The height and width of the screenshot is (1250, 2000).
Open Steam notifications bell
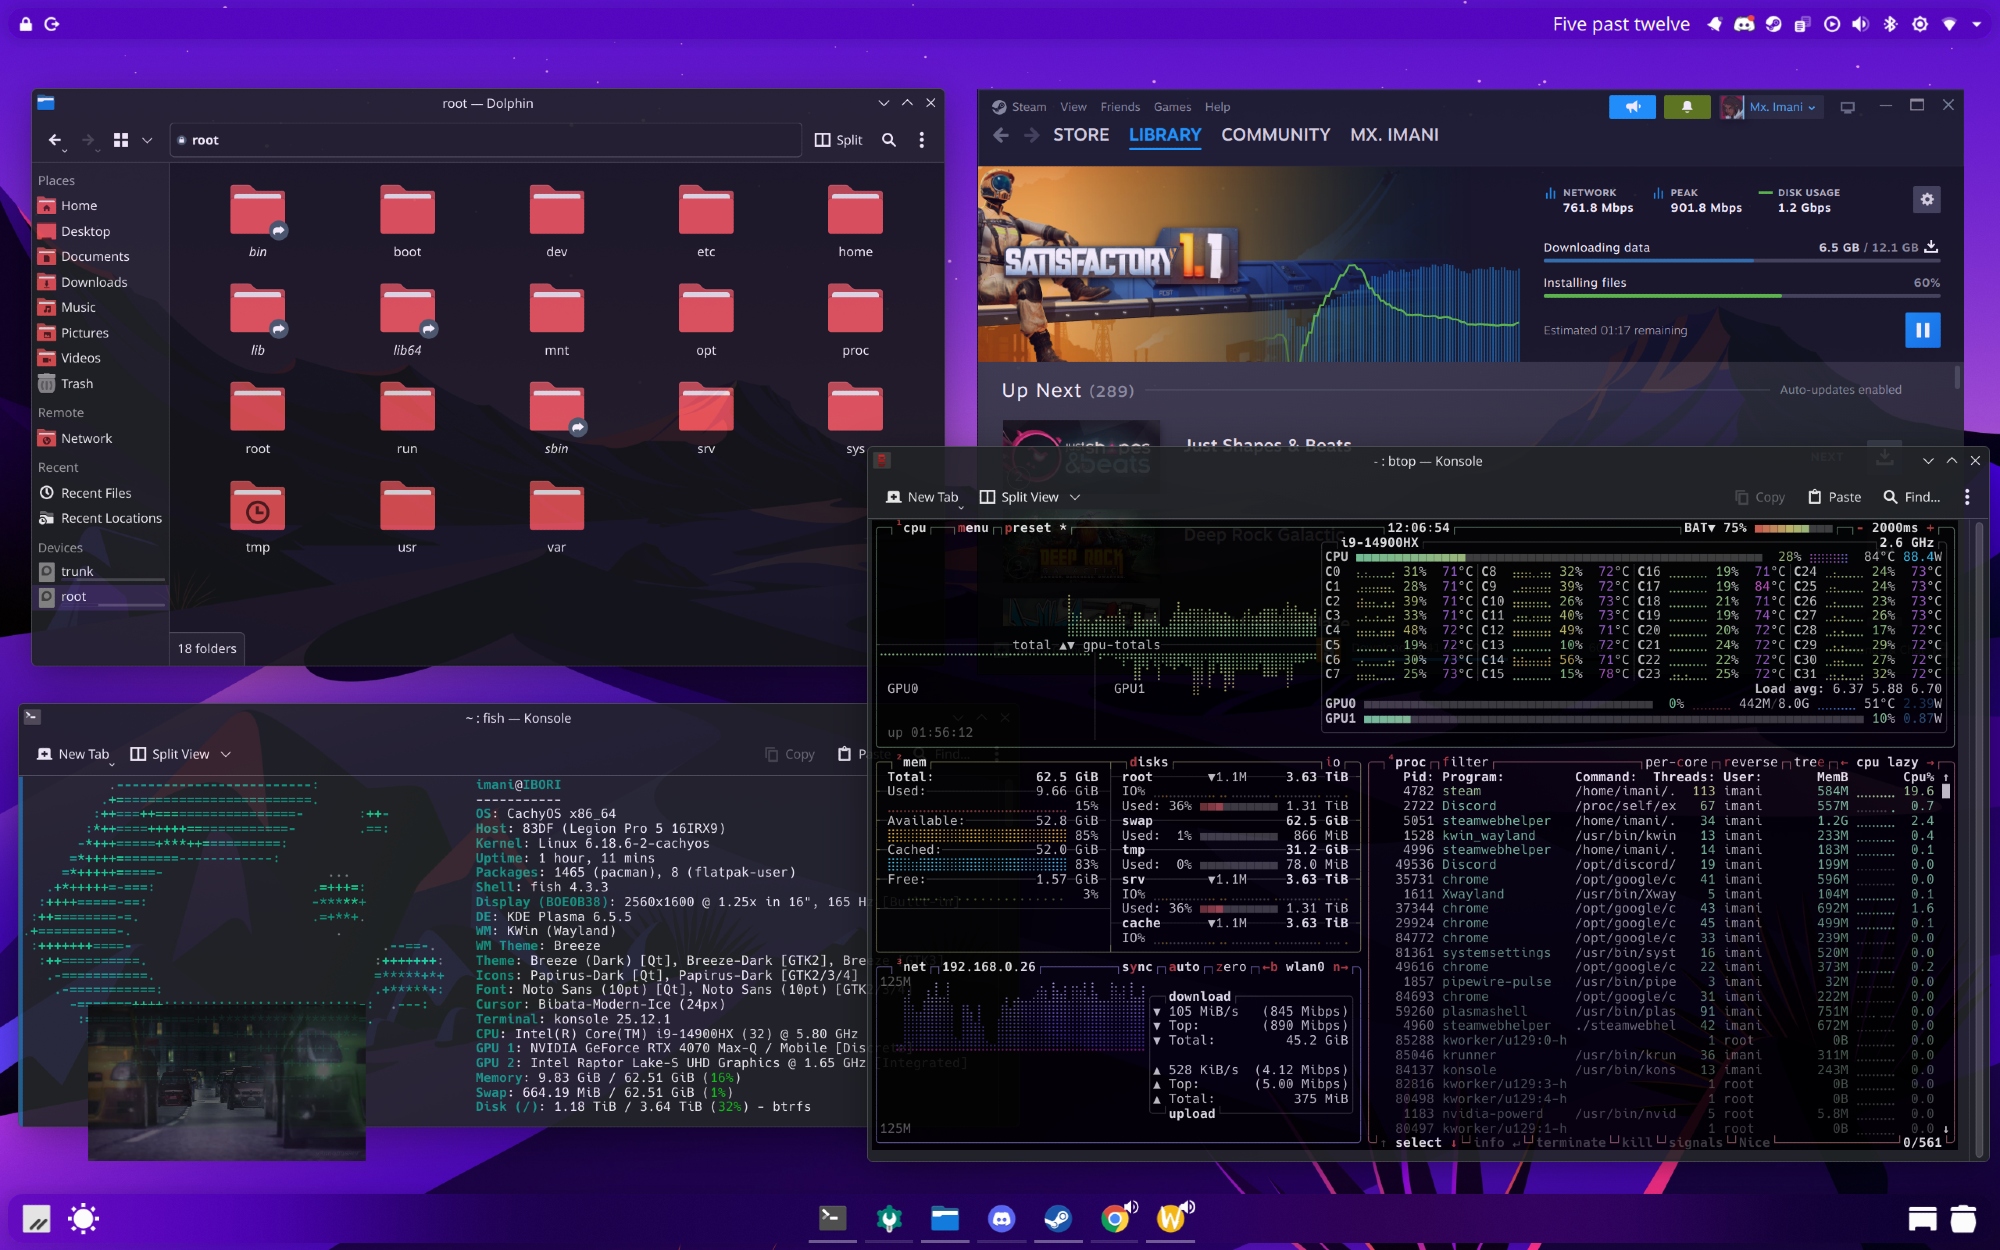pyautogui.click(x=1686, y=107)
